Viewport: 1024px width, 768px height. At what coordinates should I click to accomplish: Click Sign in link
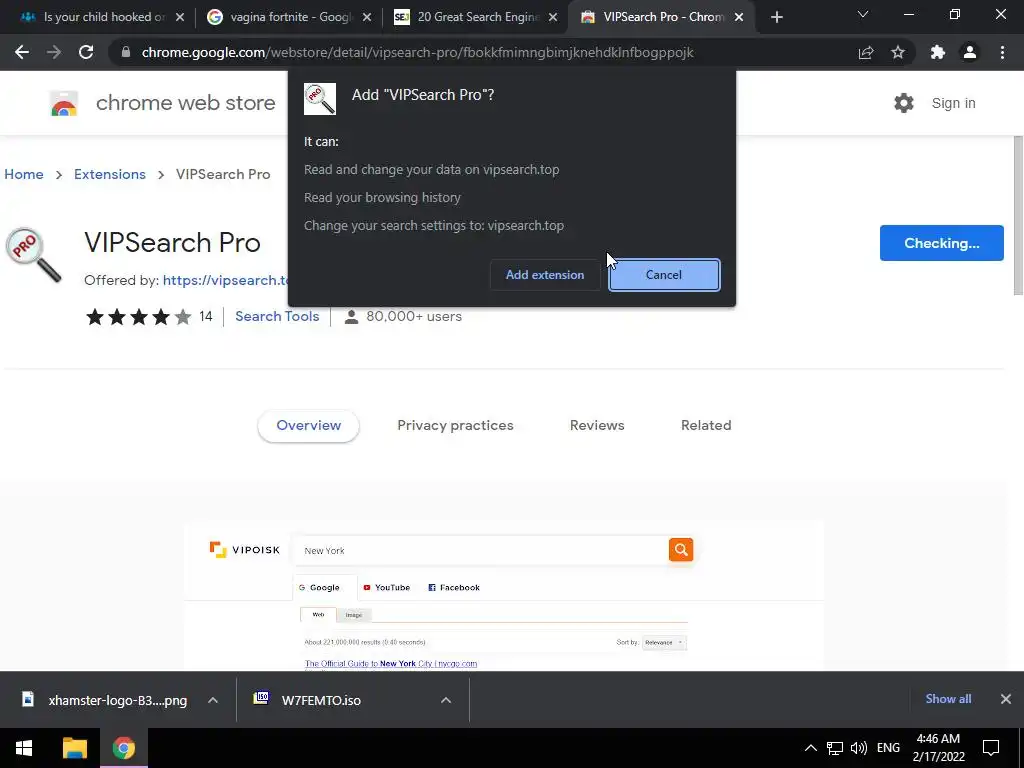(x=953, y=103)
